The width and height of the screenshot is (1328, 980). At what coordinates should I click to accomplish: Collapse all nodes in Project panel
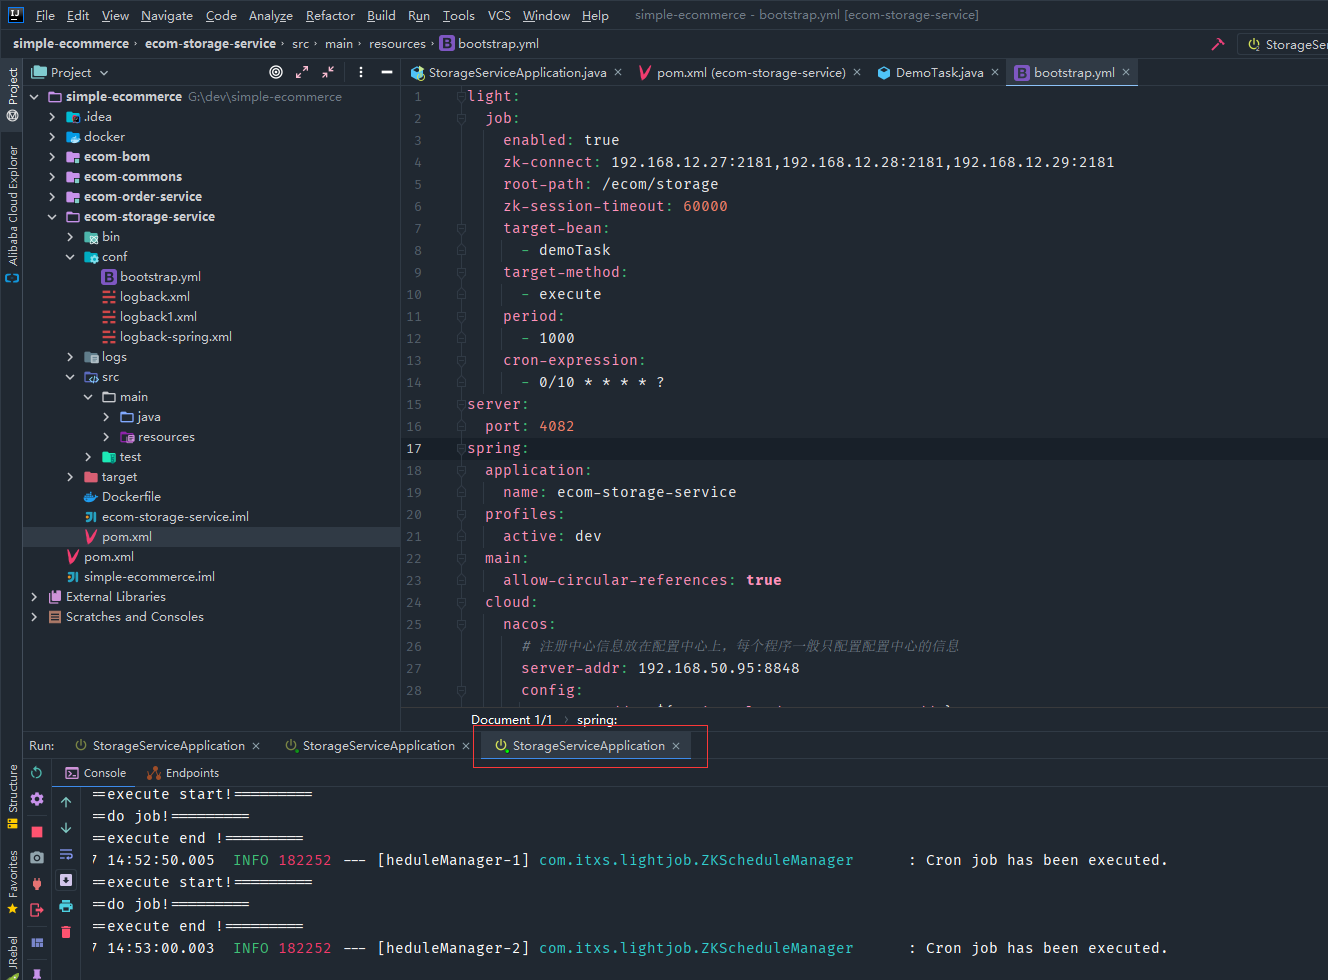tap(328, 72)
